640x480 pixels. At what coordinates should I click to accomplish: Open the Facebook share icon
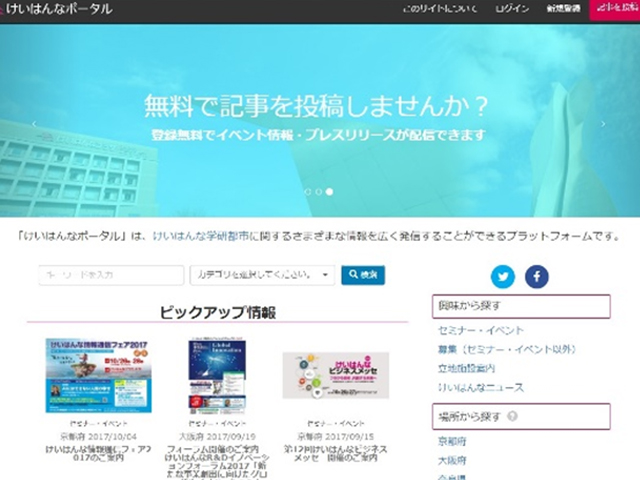[537, 277]
